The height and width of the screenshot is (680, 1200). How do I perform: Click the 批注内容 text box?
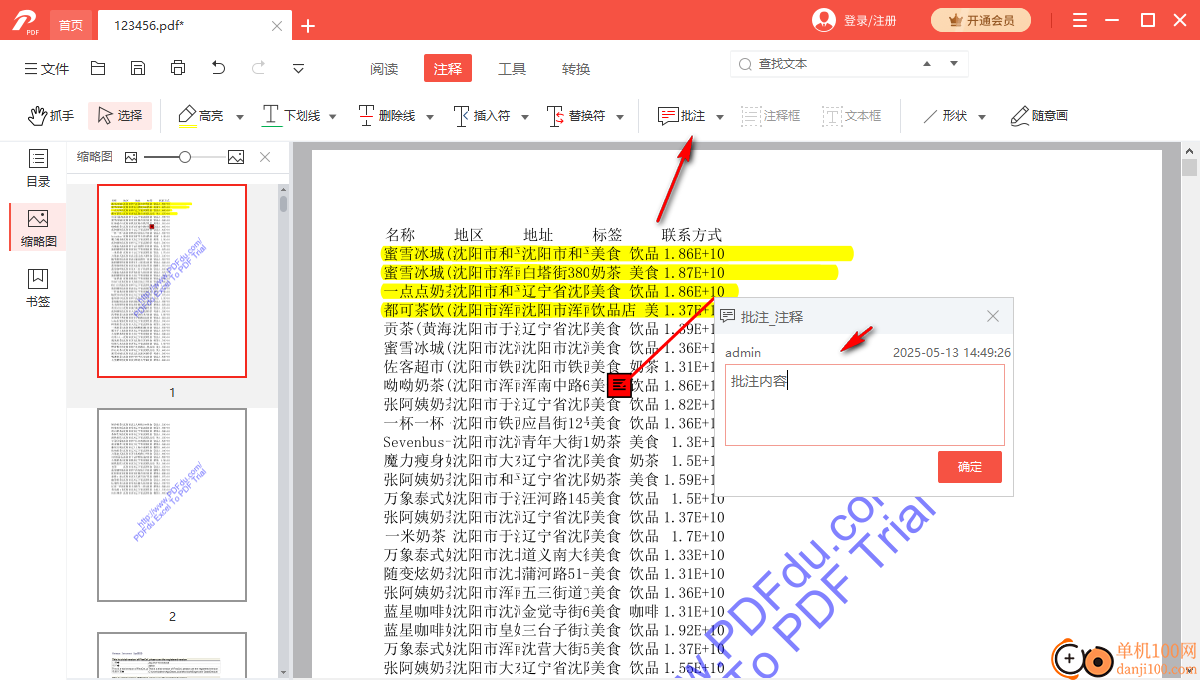(865, 405)
